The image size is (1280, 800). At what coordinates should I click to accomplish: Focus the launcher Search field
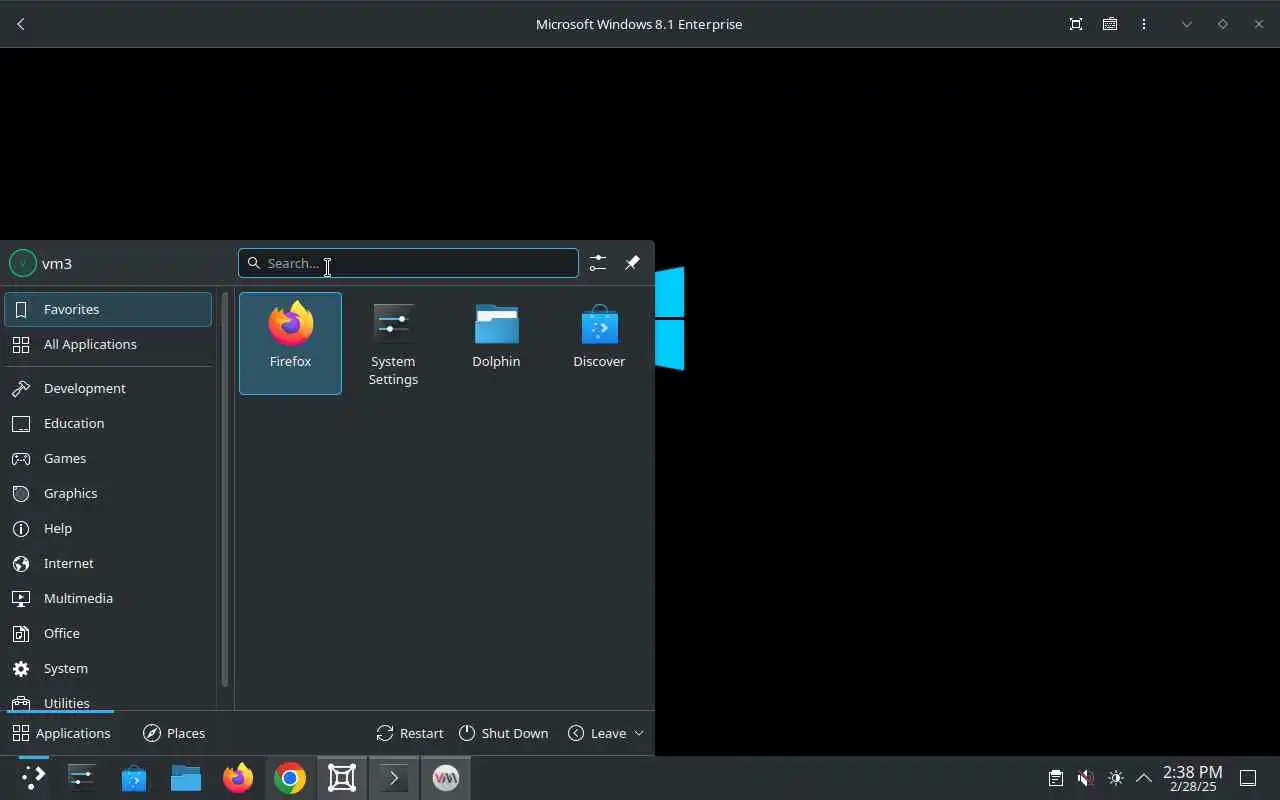[x=408, y=263]
